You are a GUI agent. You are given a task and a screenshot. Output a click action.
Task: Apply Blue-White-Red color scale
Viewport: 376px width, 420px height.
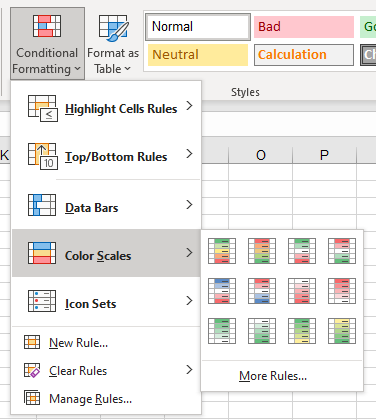[x=222, y=291]
